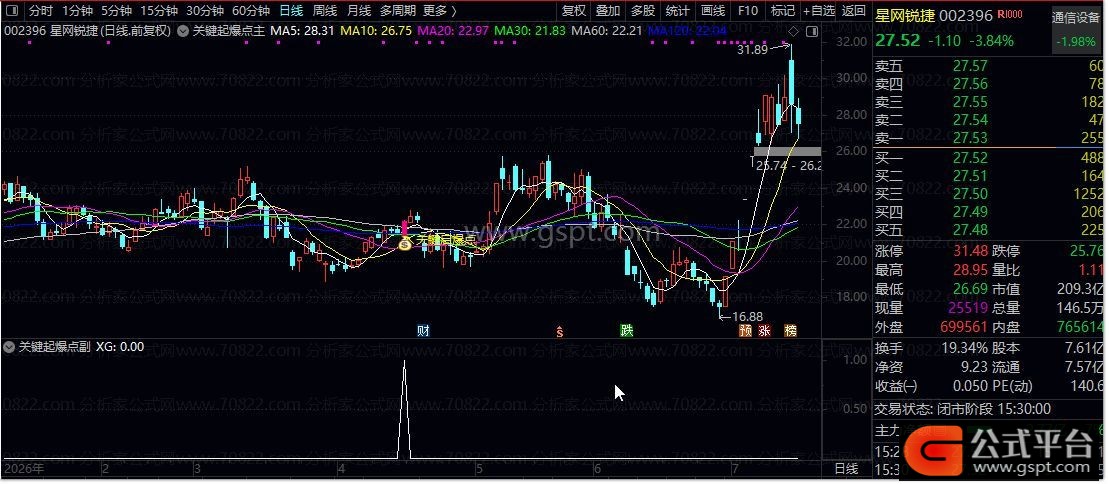Viewport: 1109px width, 484px height.
Task: Click the 标记 mark button
Action: [782, 11]
